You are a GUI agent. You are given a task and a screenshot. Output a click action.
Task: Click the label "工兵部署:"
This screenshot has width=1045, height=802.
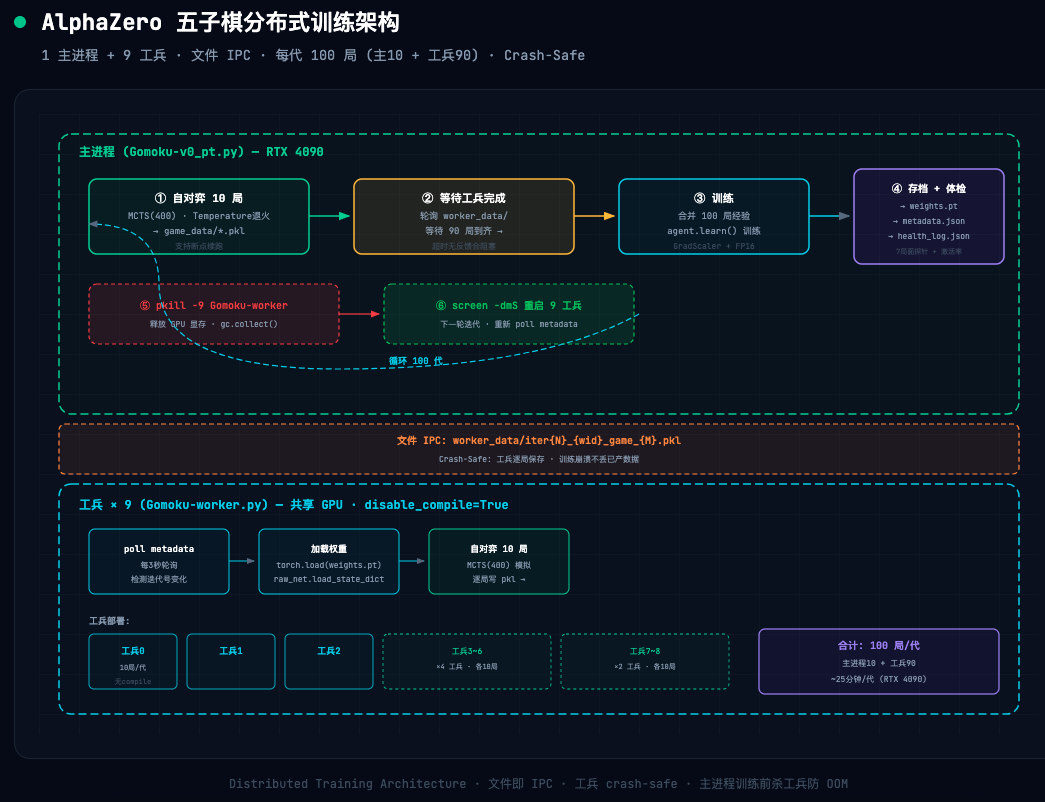tap(109, 621)
